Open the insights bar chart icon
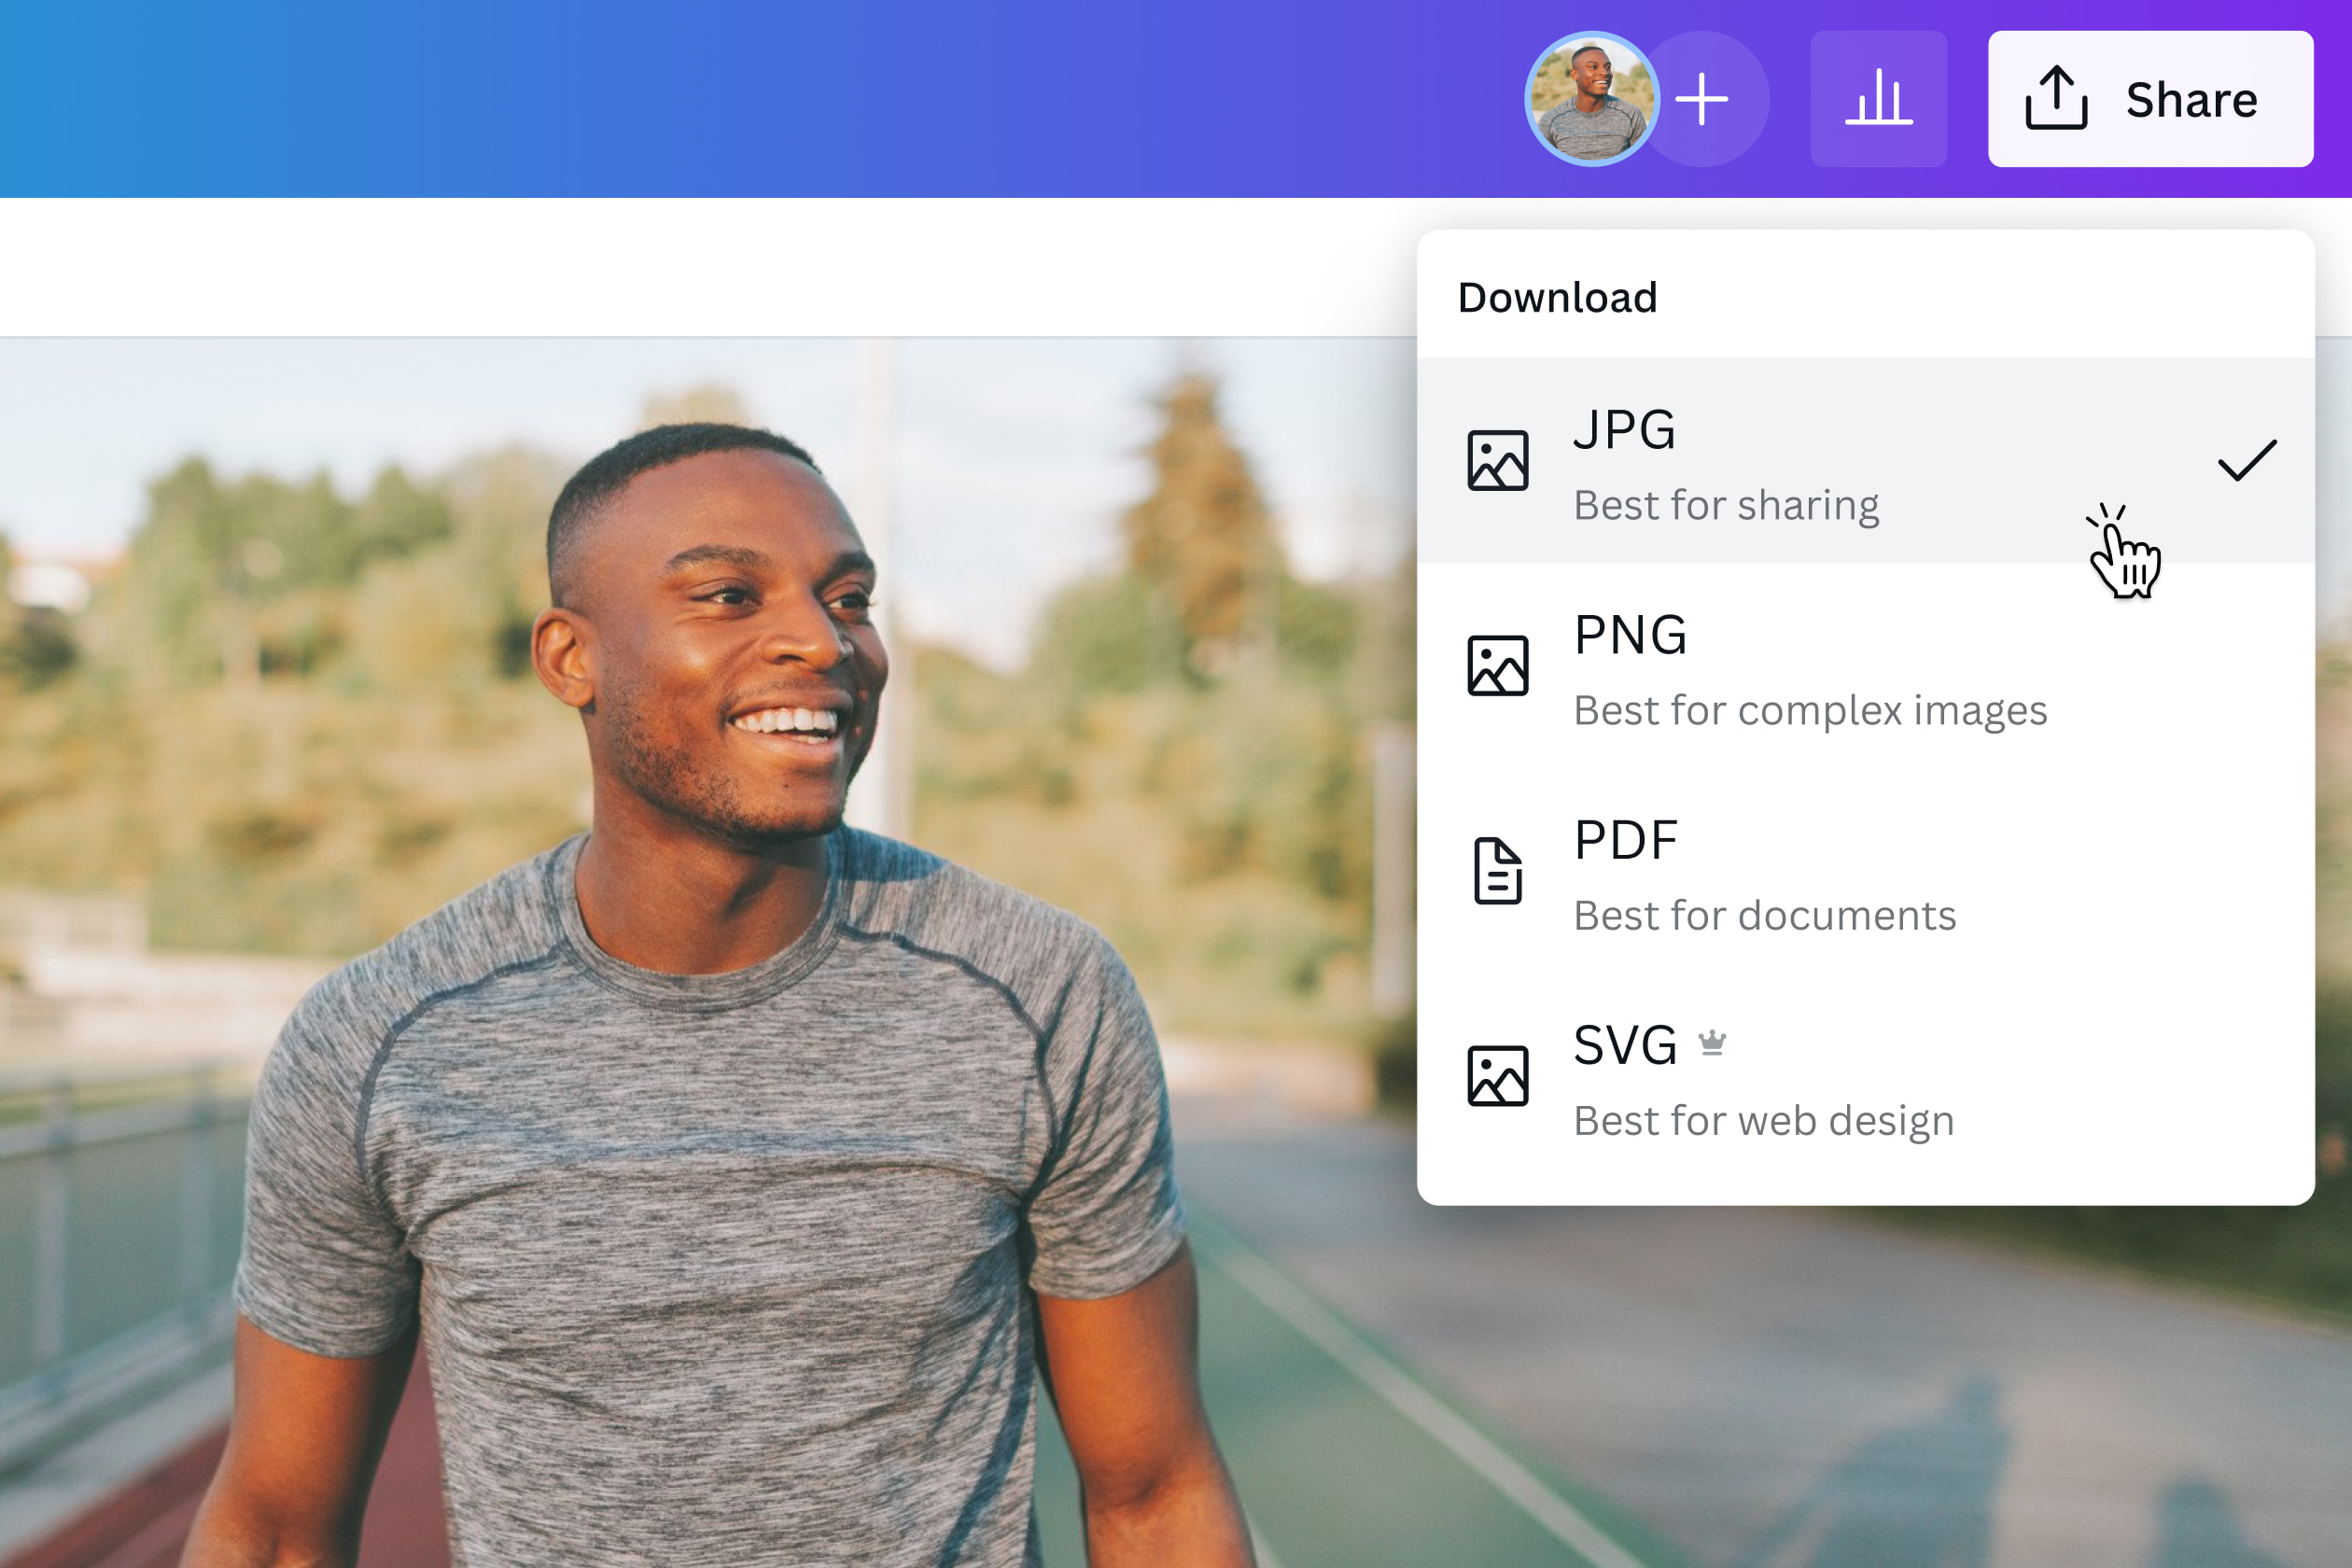 (1878, 97)
